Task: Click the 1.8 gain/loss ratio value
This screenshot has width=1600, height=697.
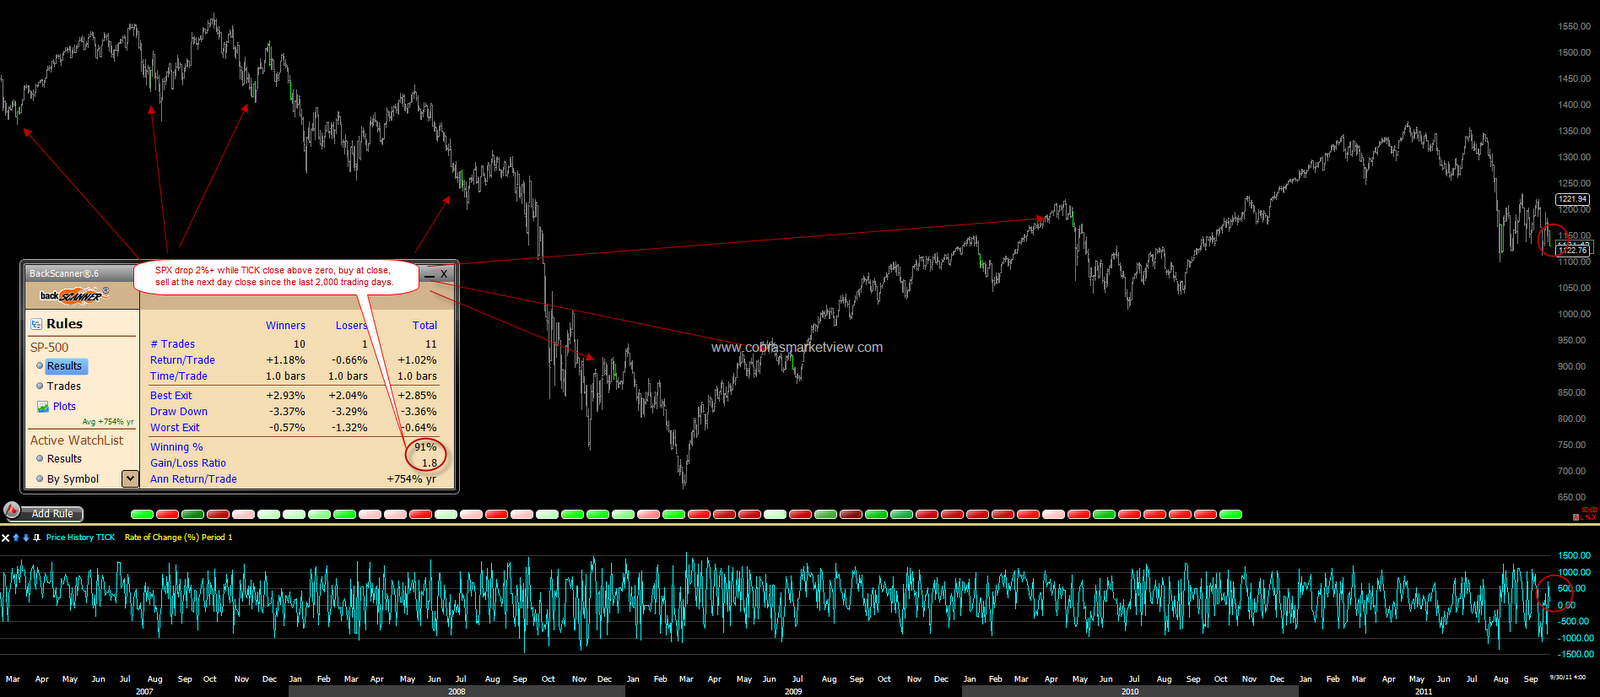Action: click(429, 463)
